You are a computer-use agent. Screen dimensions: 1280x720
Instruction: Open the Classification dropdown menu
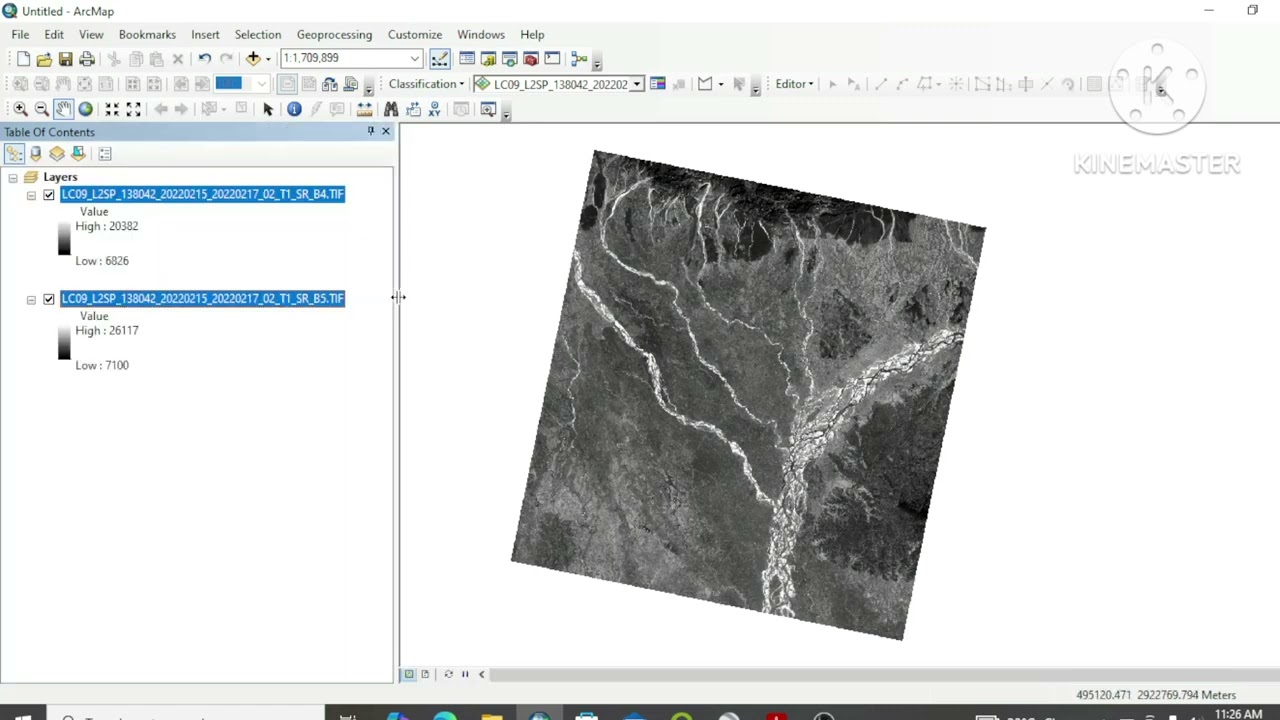pos(426,84)
